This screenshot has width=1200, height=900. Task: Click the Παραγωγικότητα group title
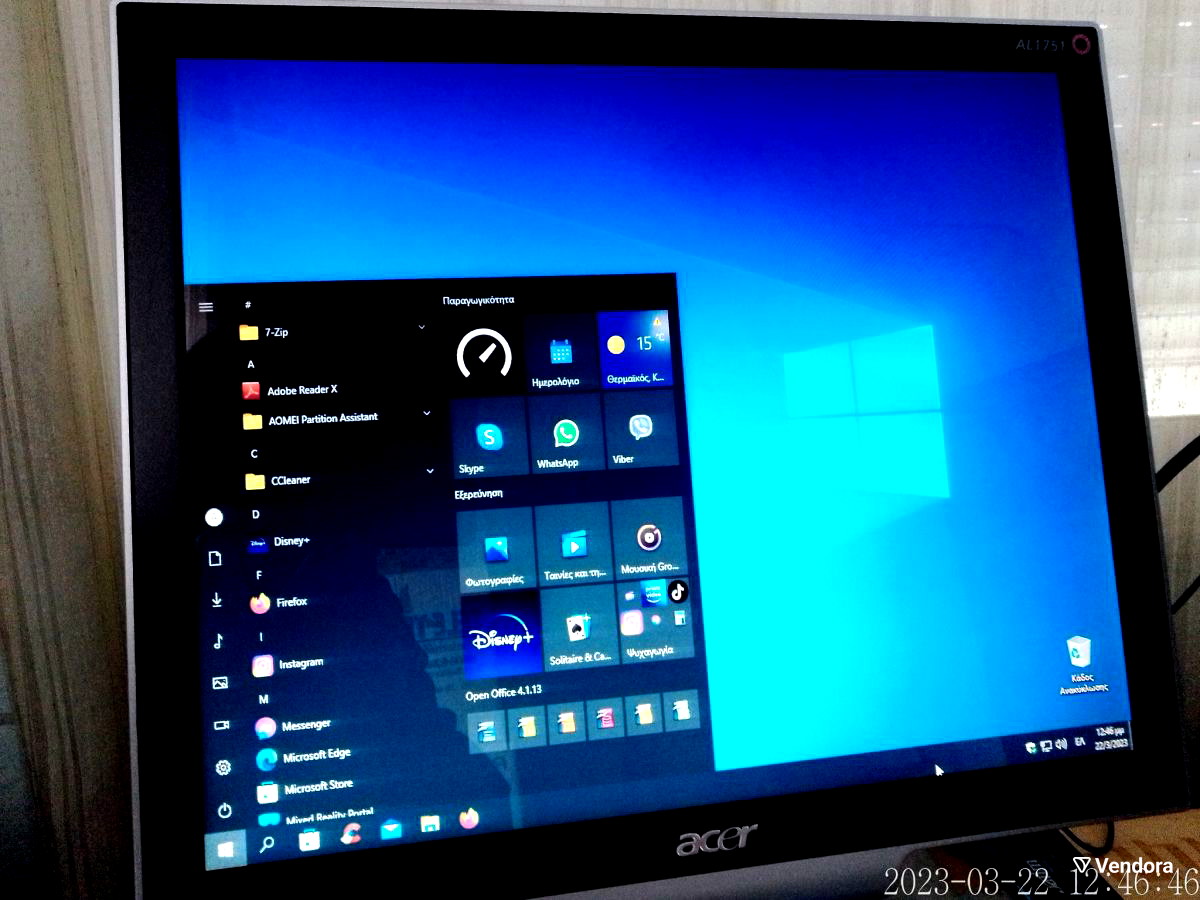tap(478, 300)
